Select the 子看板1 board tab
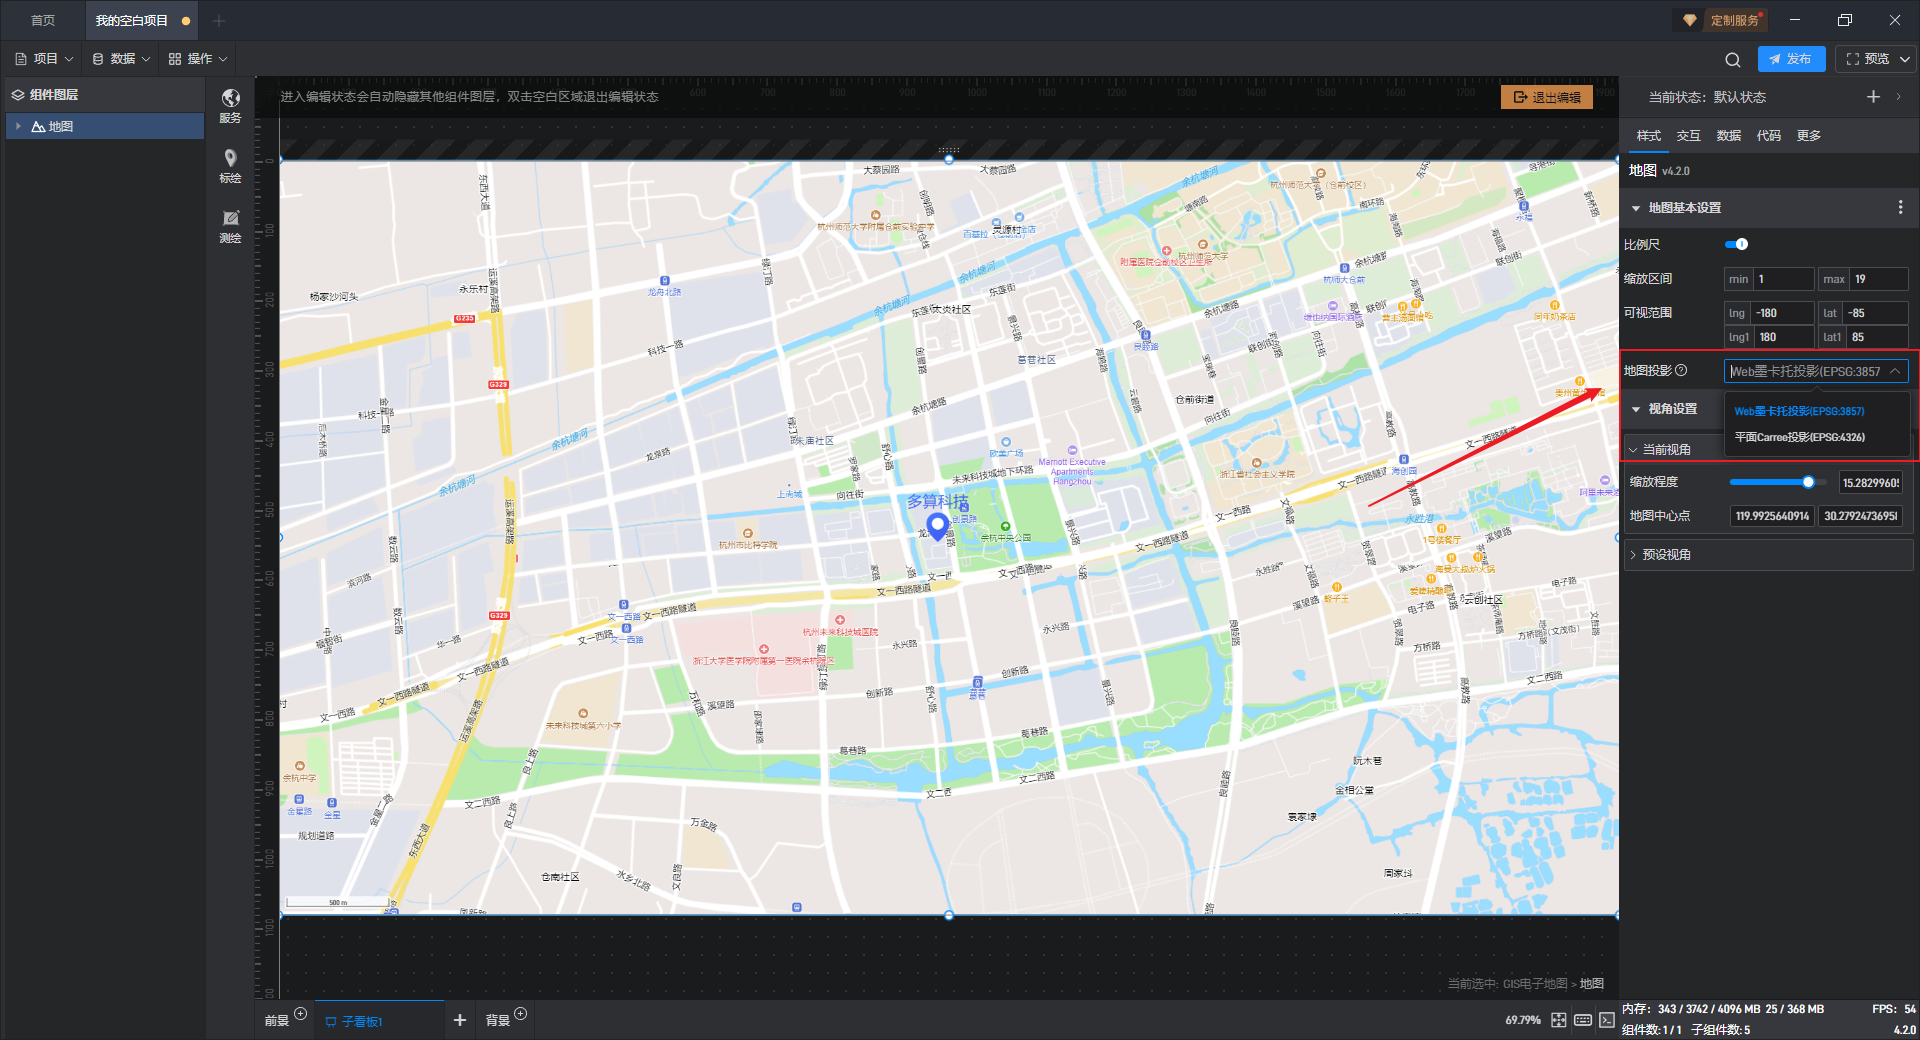The width and height of the screenshot is (1920, 1040). pyautogui.click(x=378, y=1021)
